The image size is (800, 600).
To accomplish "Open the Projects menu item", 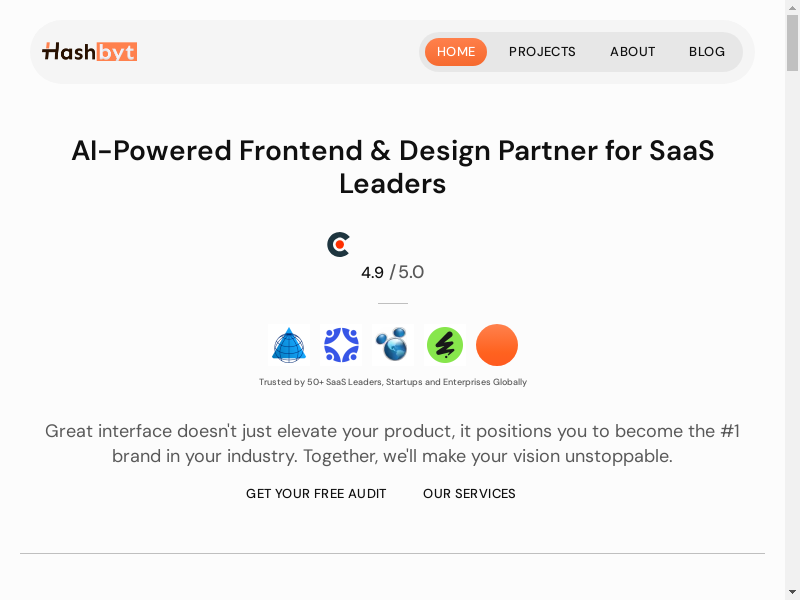I will [x=542, y=52].
